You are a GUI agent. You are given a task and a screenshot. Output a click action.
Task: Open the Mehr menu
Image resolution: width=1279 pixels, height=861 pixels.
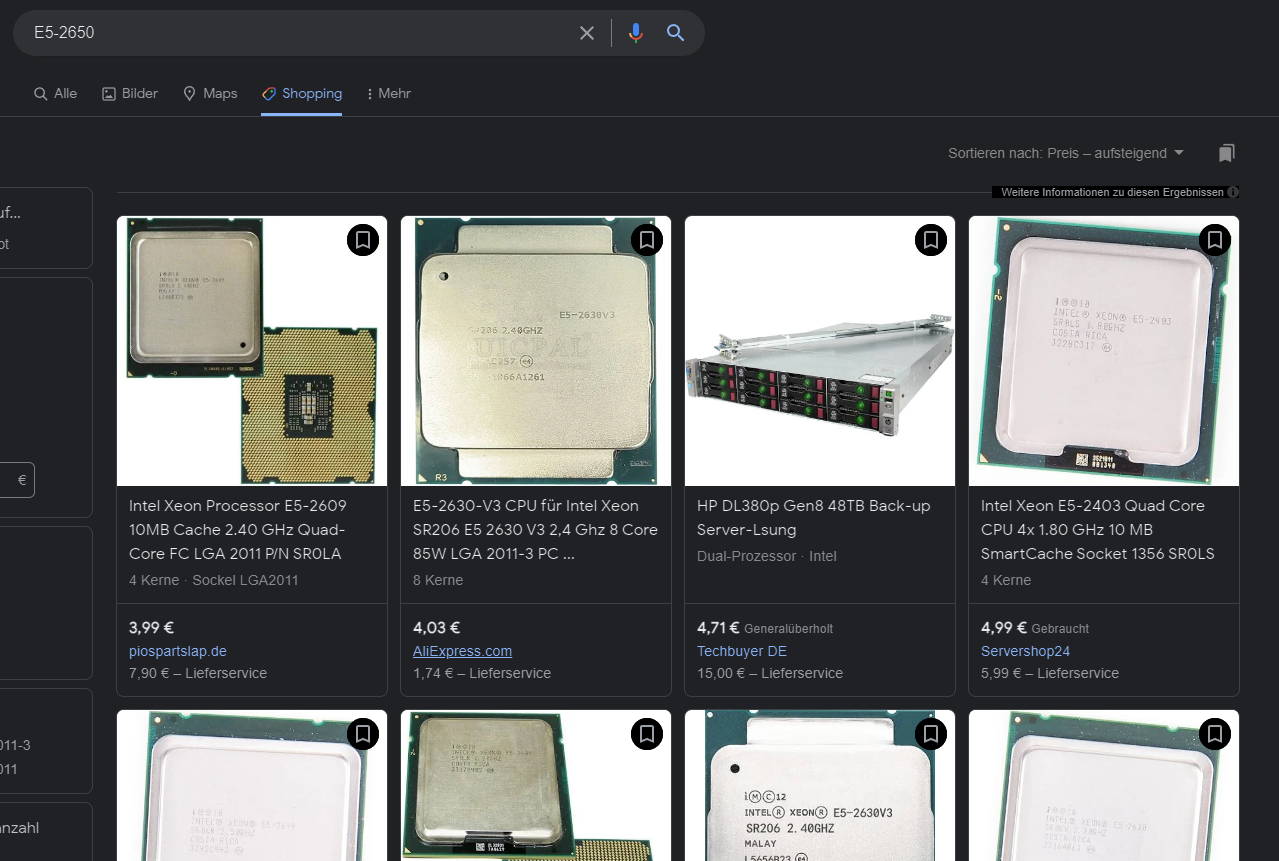coord(389,93)
